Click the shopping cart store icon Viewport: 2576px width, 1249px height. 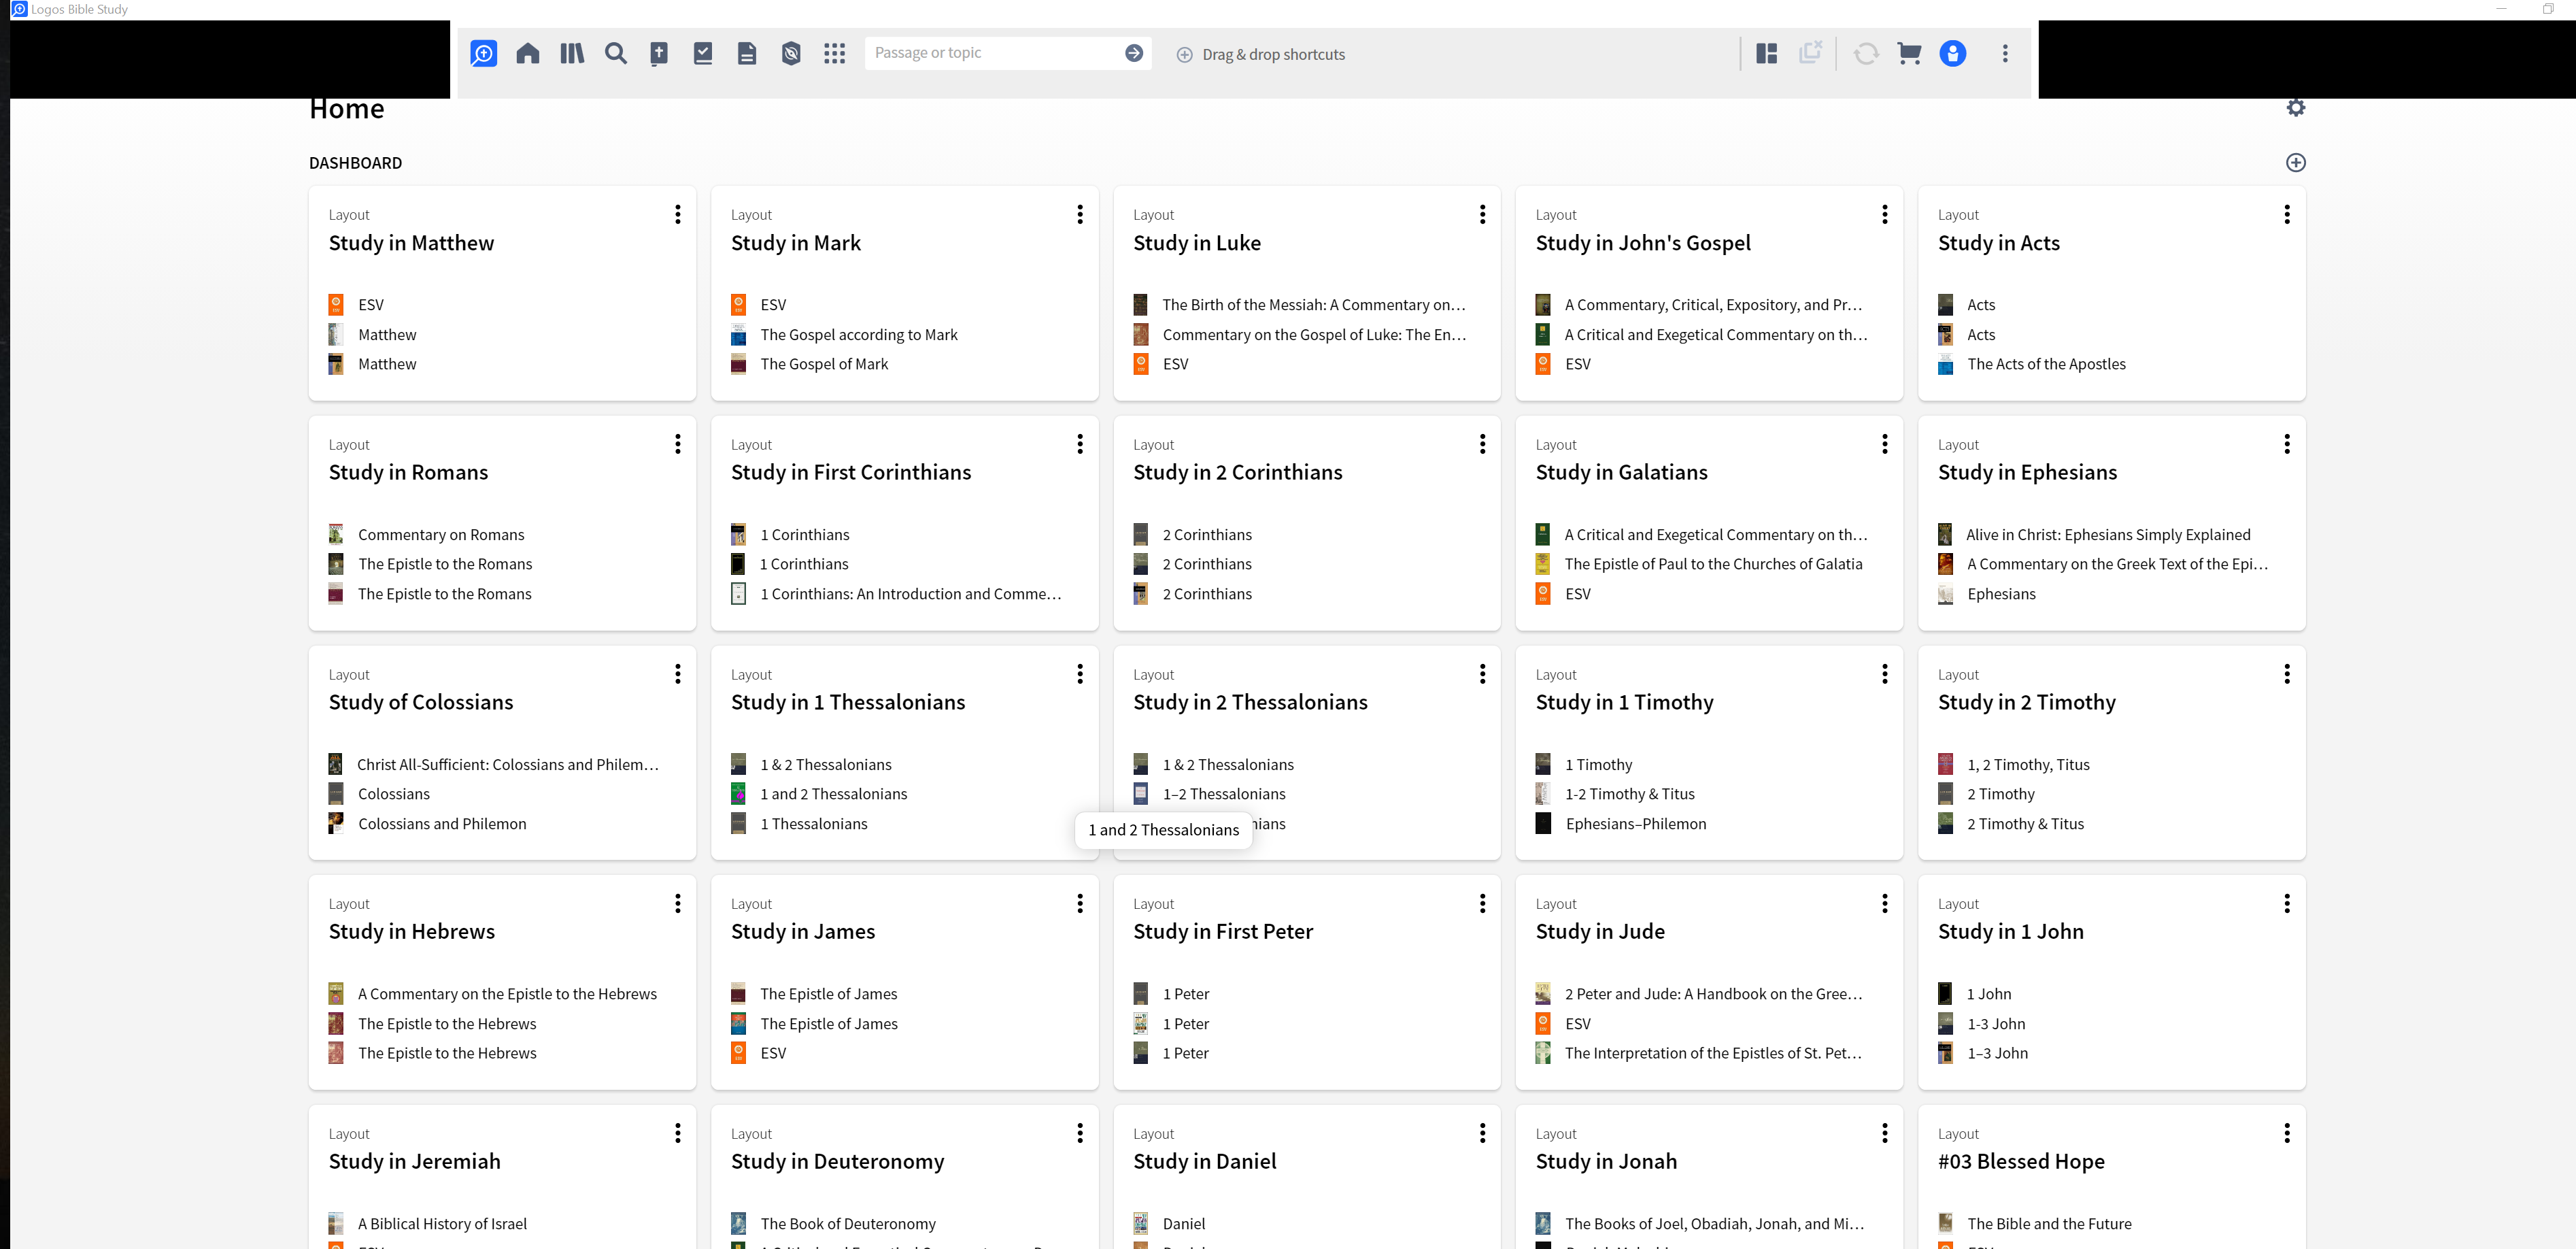[x=1909, y=54]
